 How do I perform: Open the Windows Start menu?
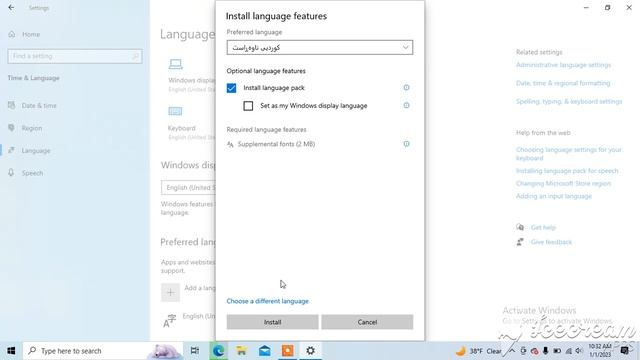11,351
